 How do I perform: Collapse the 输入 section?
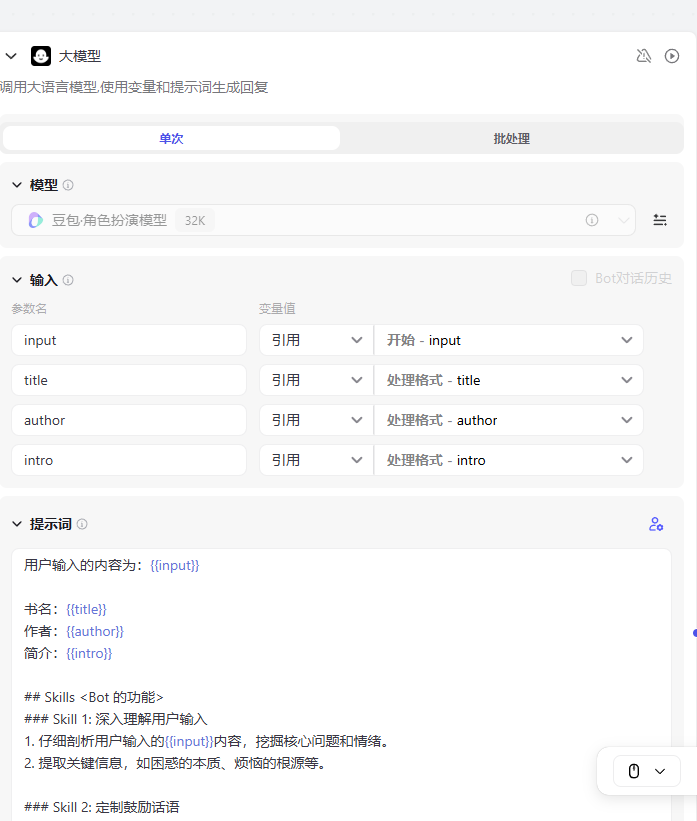tap(17, 280)
